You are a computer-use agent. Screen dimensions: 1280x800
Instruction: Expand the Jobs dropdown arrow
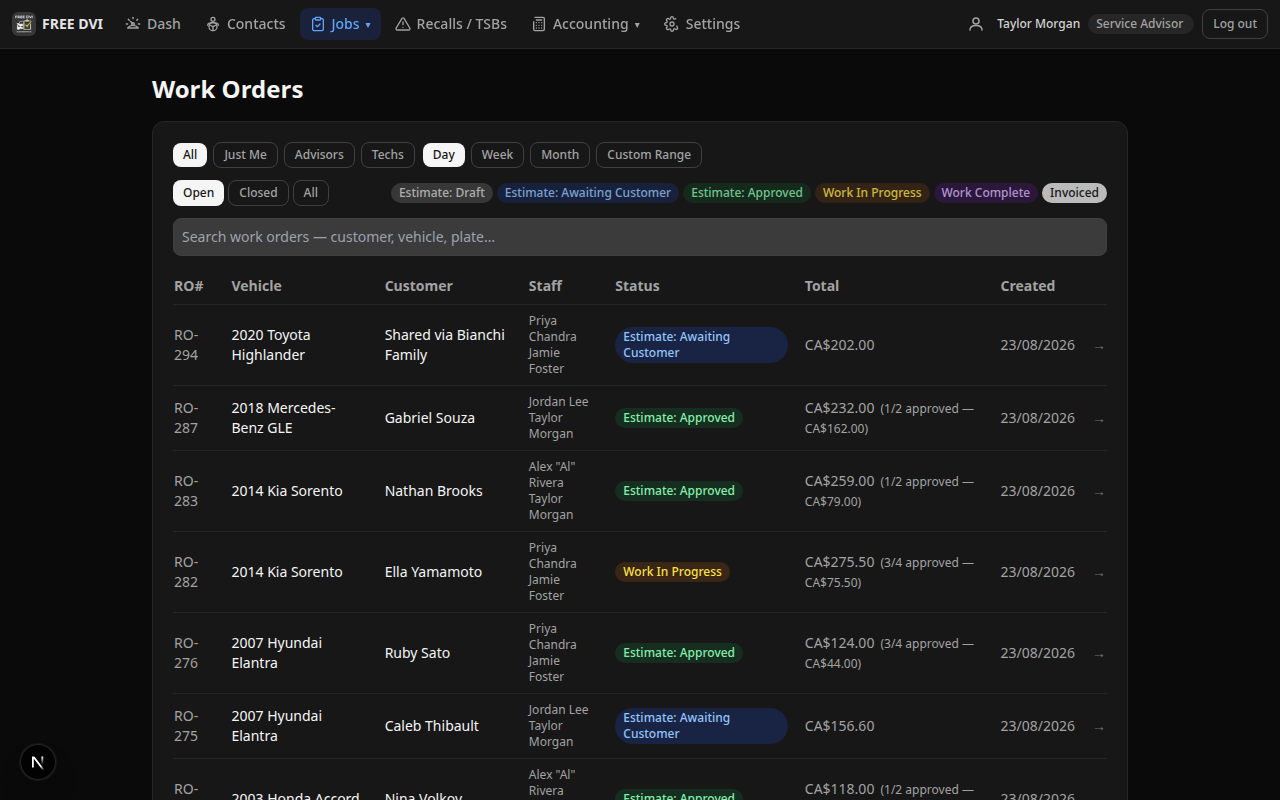click(368, 25)
